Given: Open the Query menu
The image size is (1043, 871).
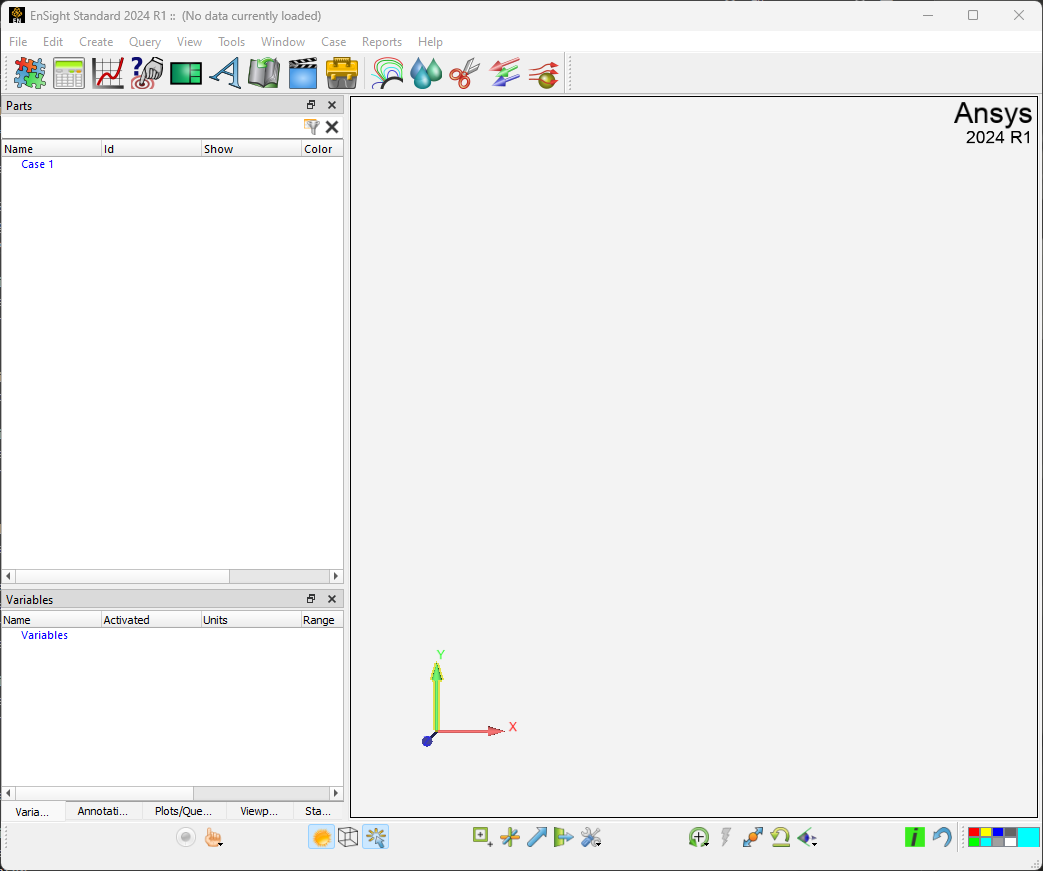Looking at the screenshot, I should tap(144, 41).
